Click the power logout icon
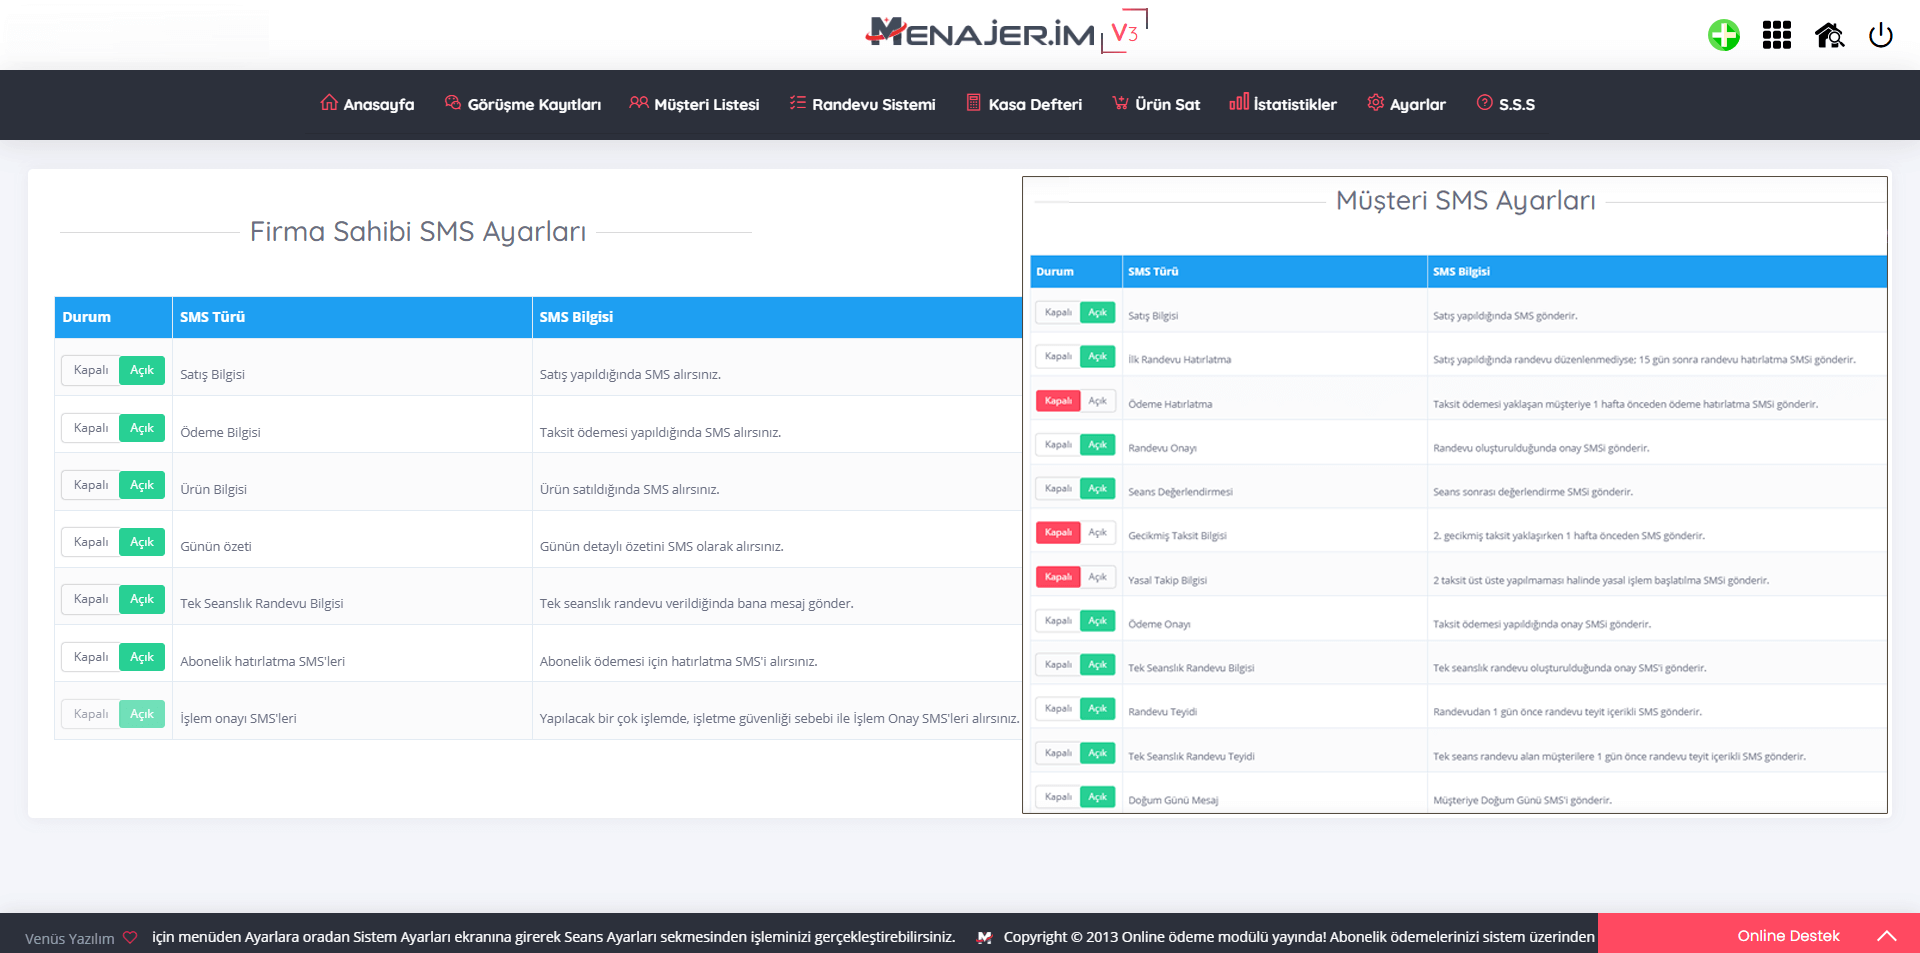This screenshot has width=1920, height=953. pyautogui.click(x=1880, y=36)
